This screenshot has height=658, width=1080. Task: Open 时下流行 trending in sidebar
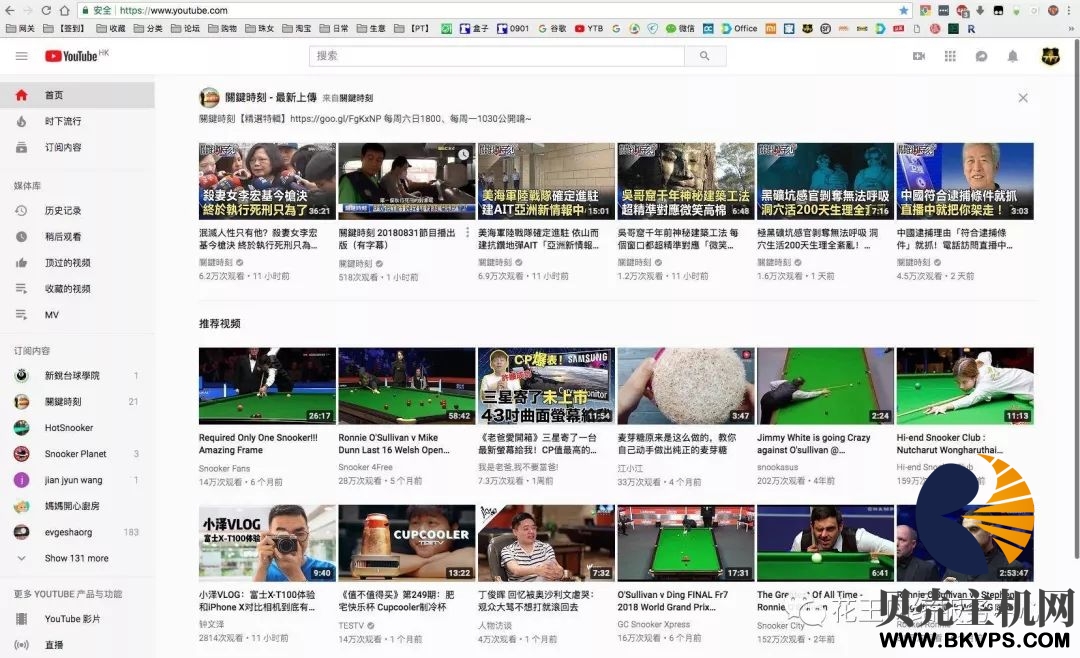click(77, 121)
